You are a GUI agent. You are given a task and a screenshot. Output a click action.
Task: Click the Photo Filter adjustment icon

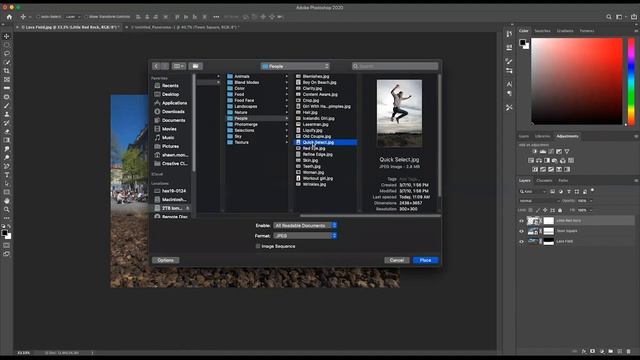[x=555, y=160]
